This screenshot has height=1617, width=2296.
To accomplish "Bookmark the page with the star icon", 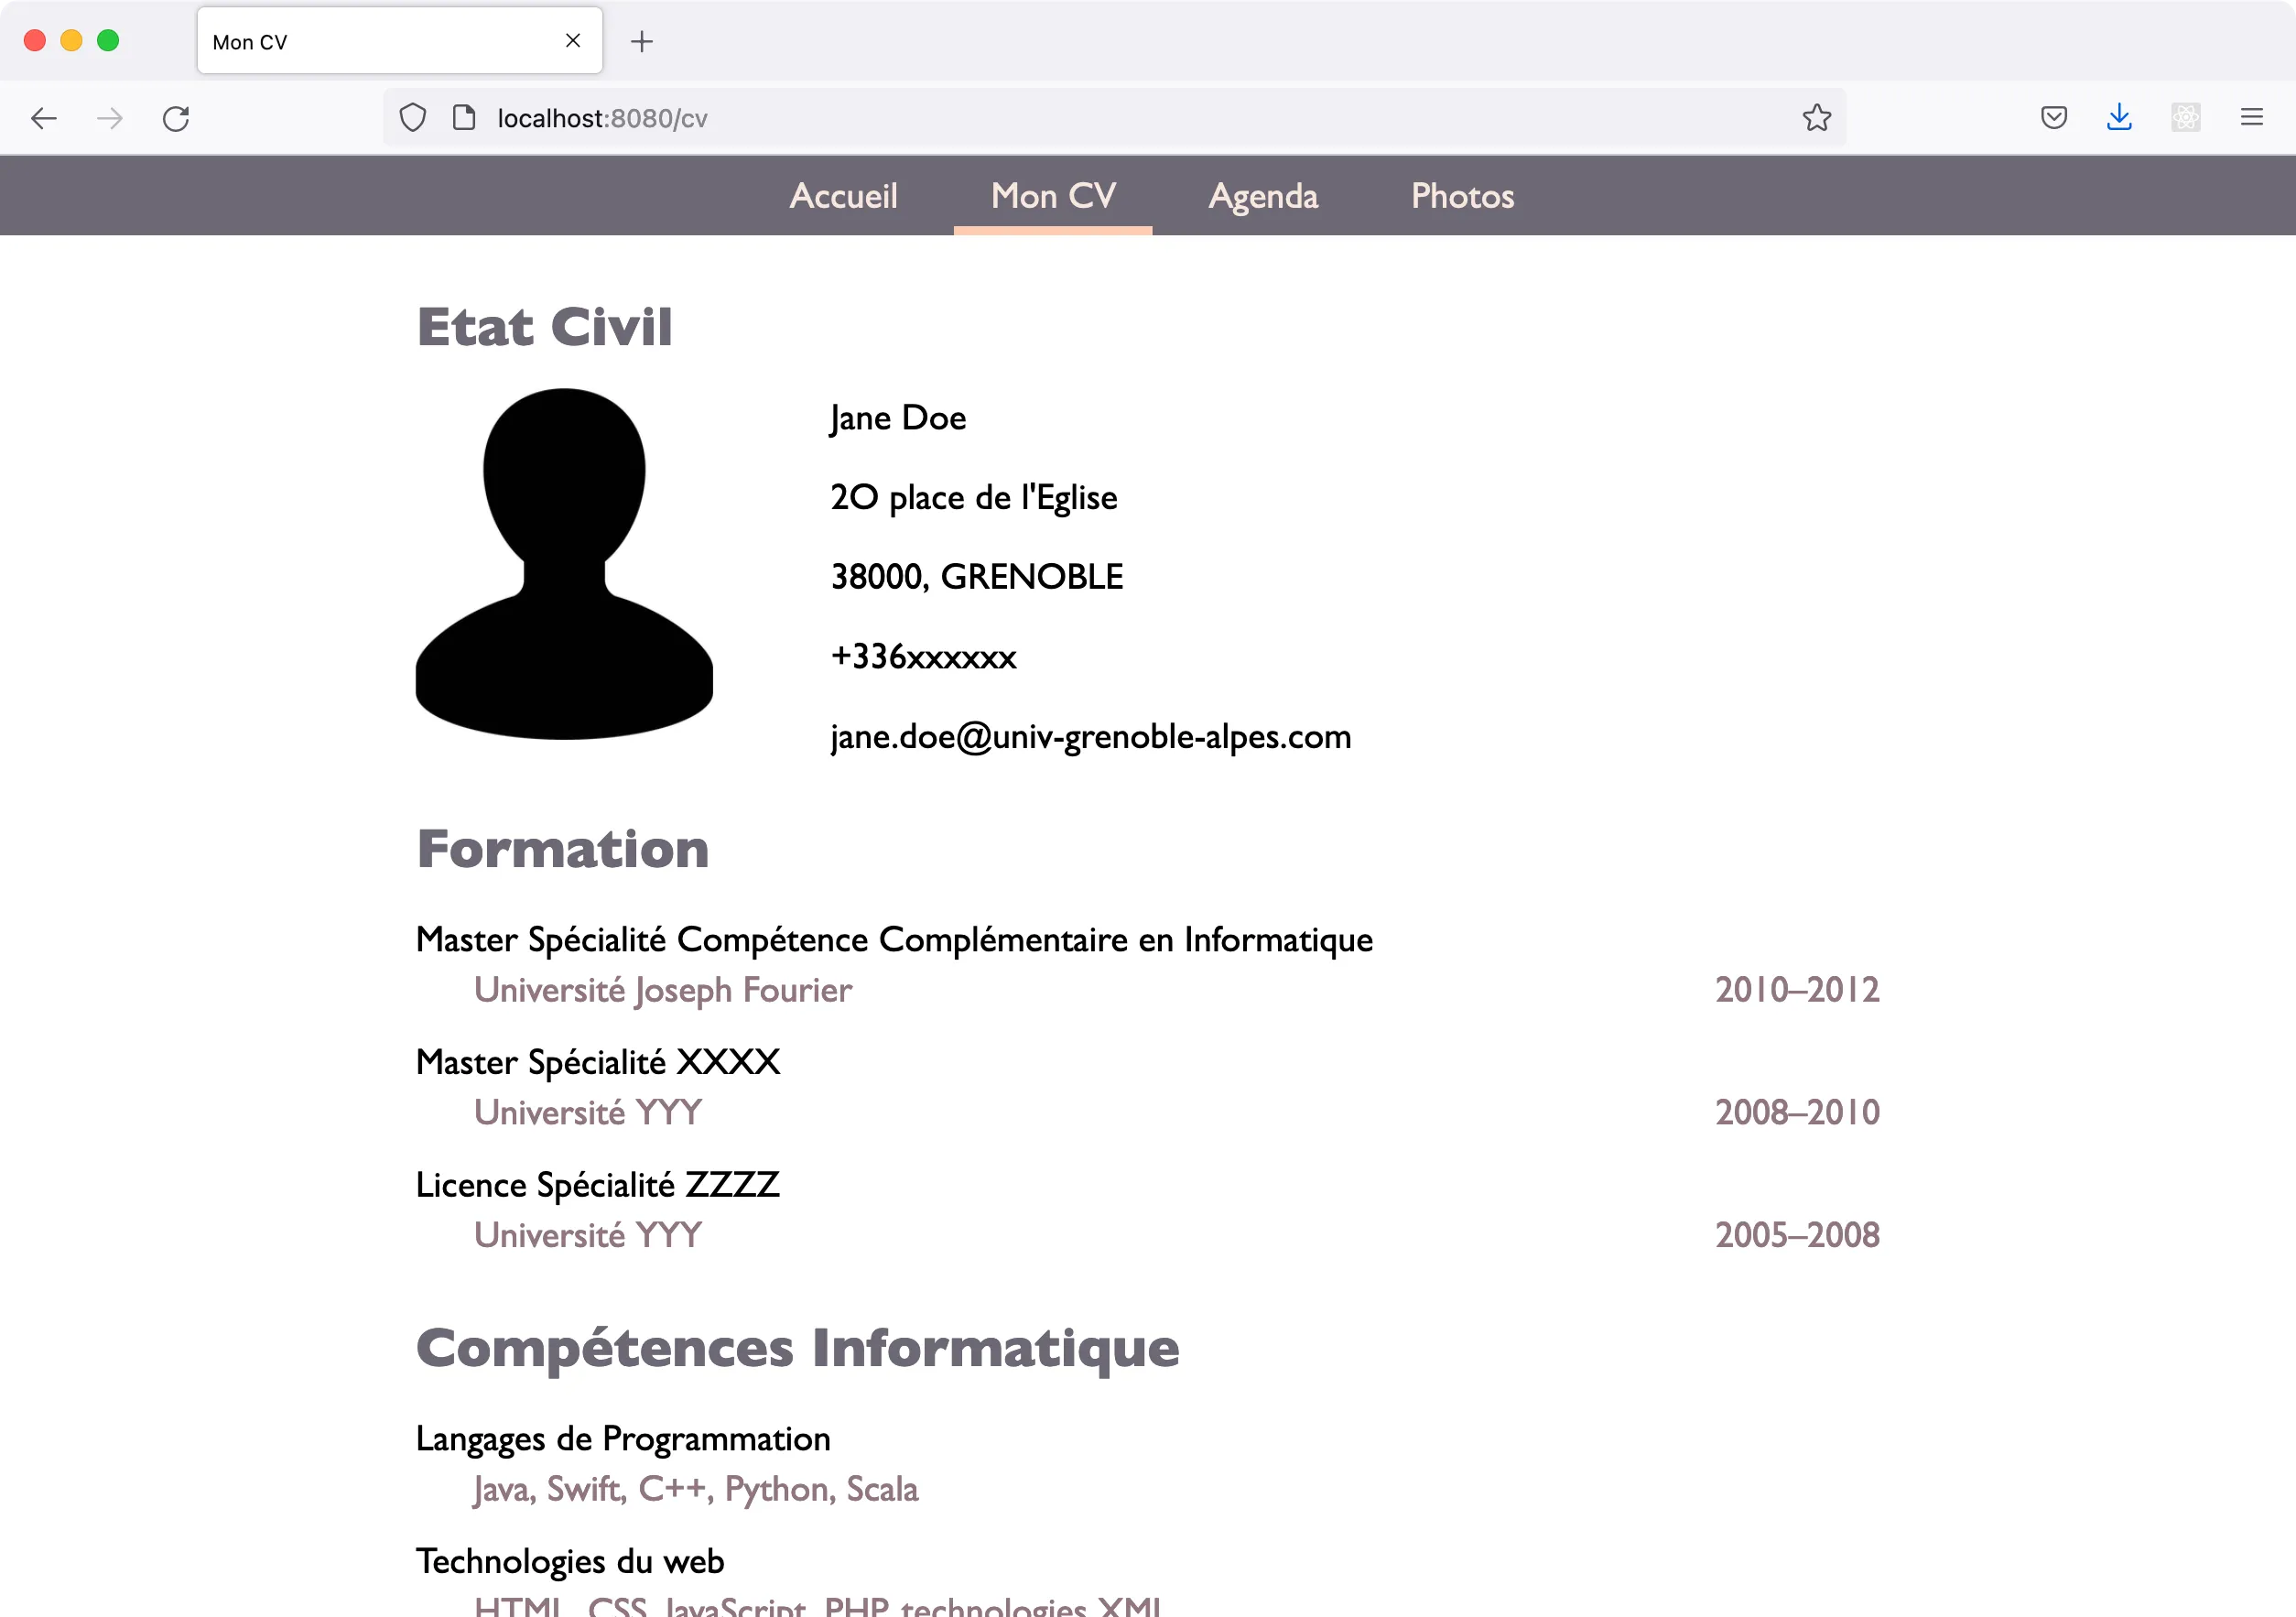I will tap(1817, 118).
